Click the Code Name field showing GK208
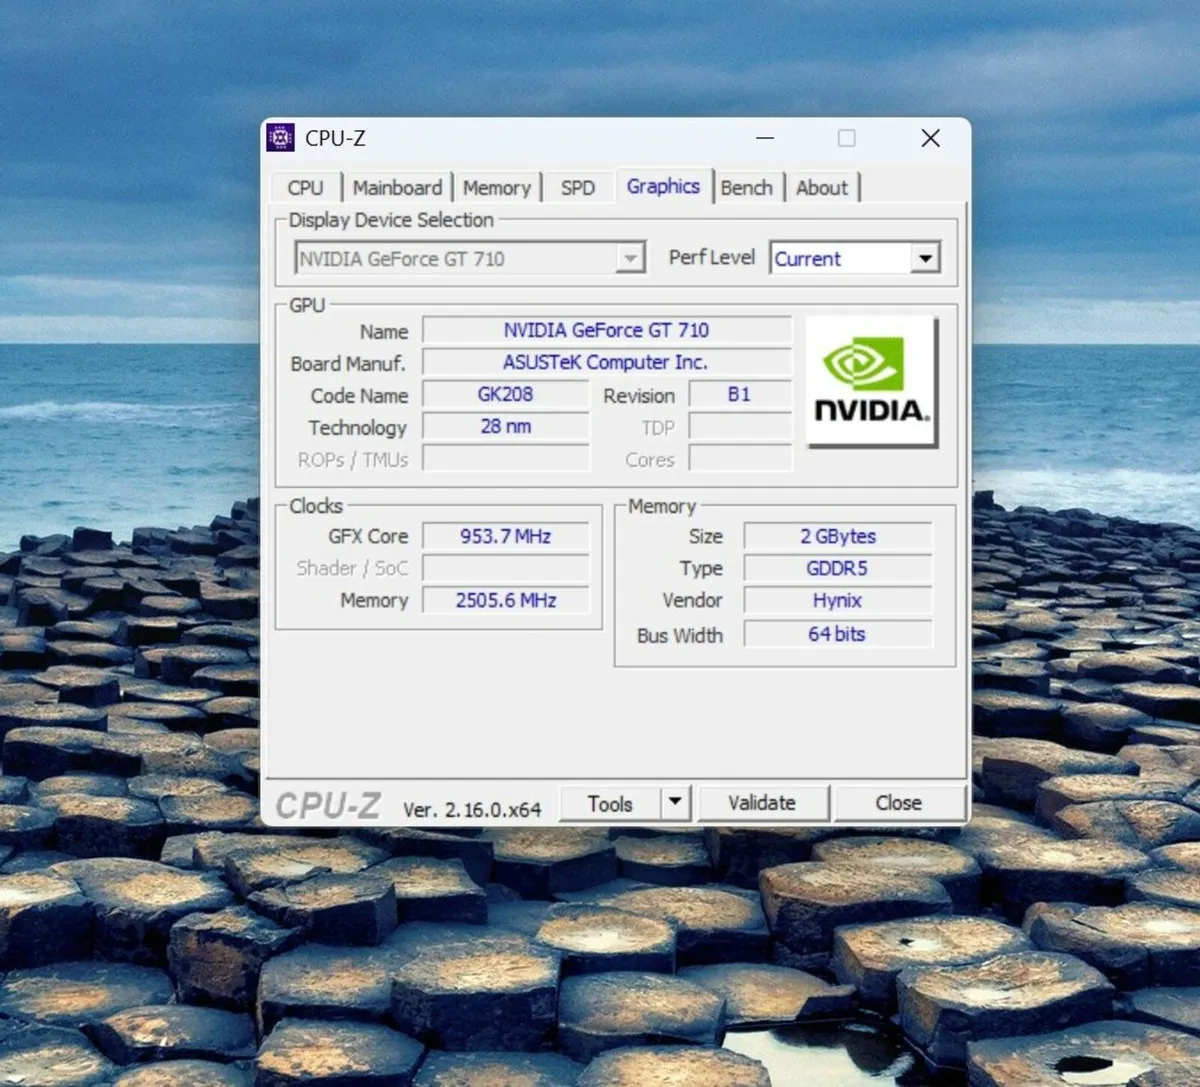The height and width of the screenshot is (1087, 1200). pos(505,395)
